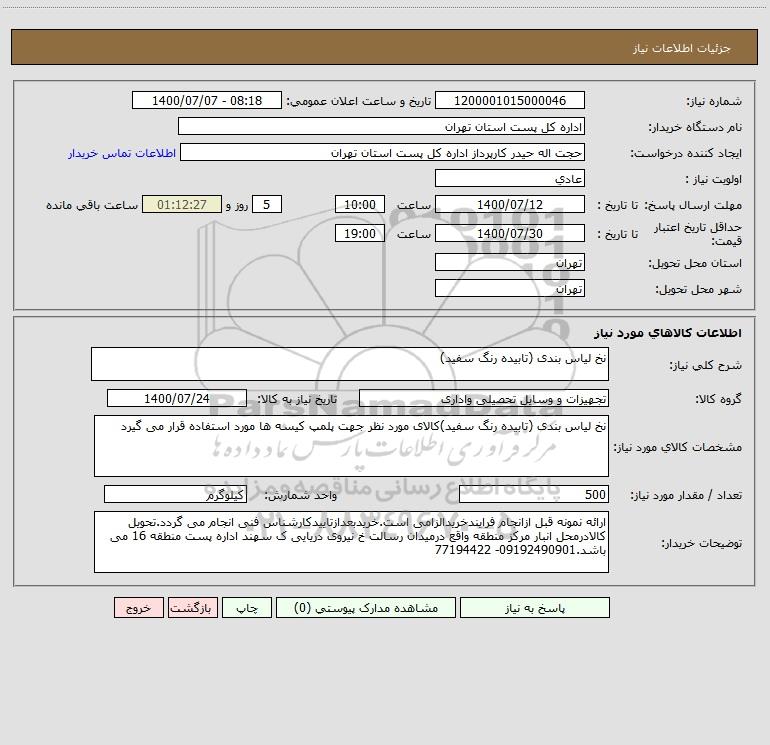Click the توضیحات خریدار label
Viewport: 770px width, 745px height.
[701, 543]
